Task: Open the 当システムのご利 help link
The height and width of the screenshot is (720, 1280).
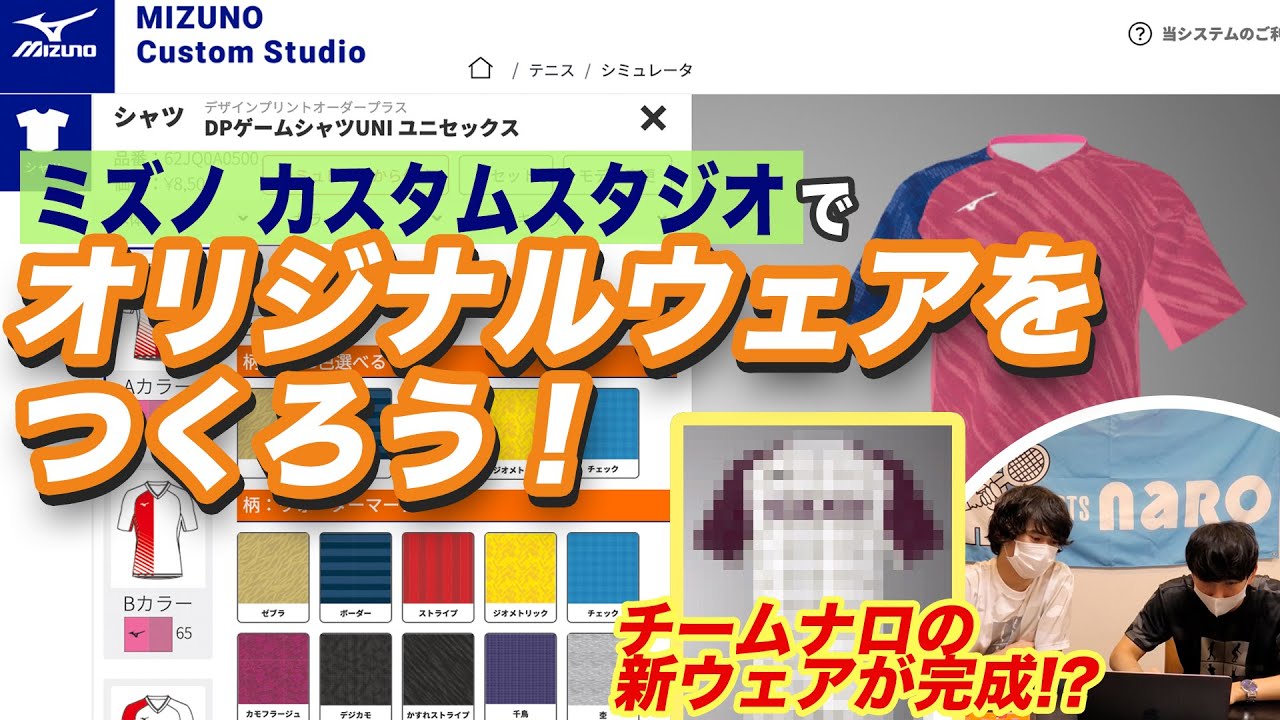Action: pyautogui.click(x=1220, y=35)
